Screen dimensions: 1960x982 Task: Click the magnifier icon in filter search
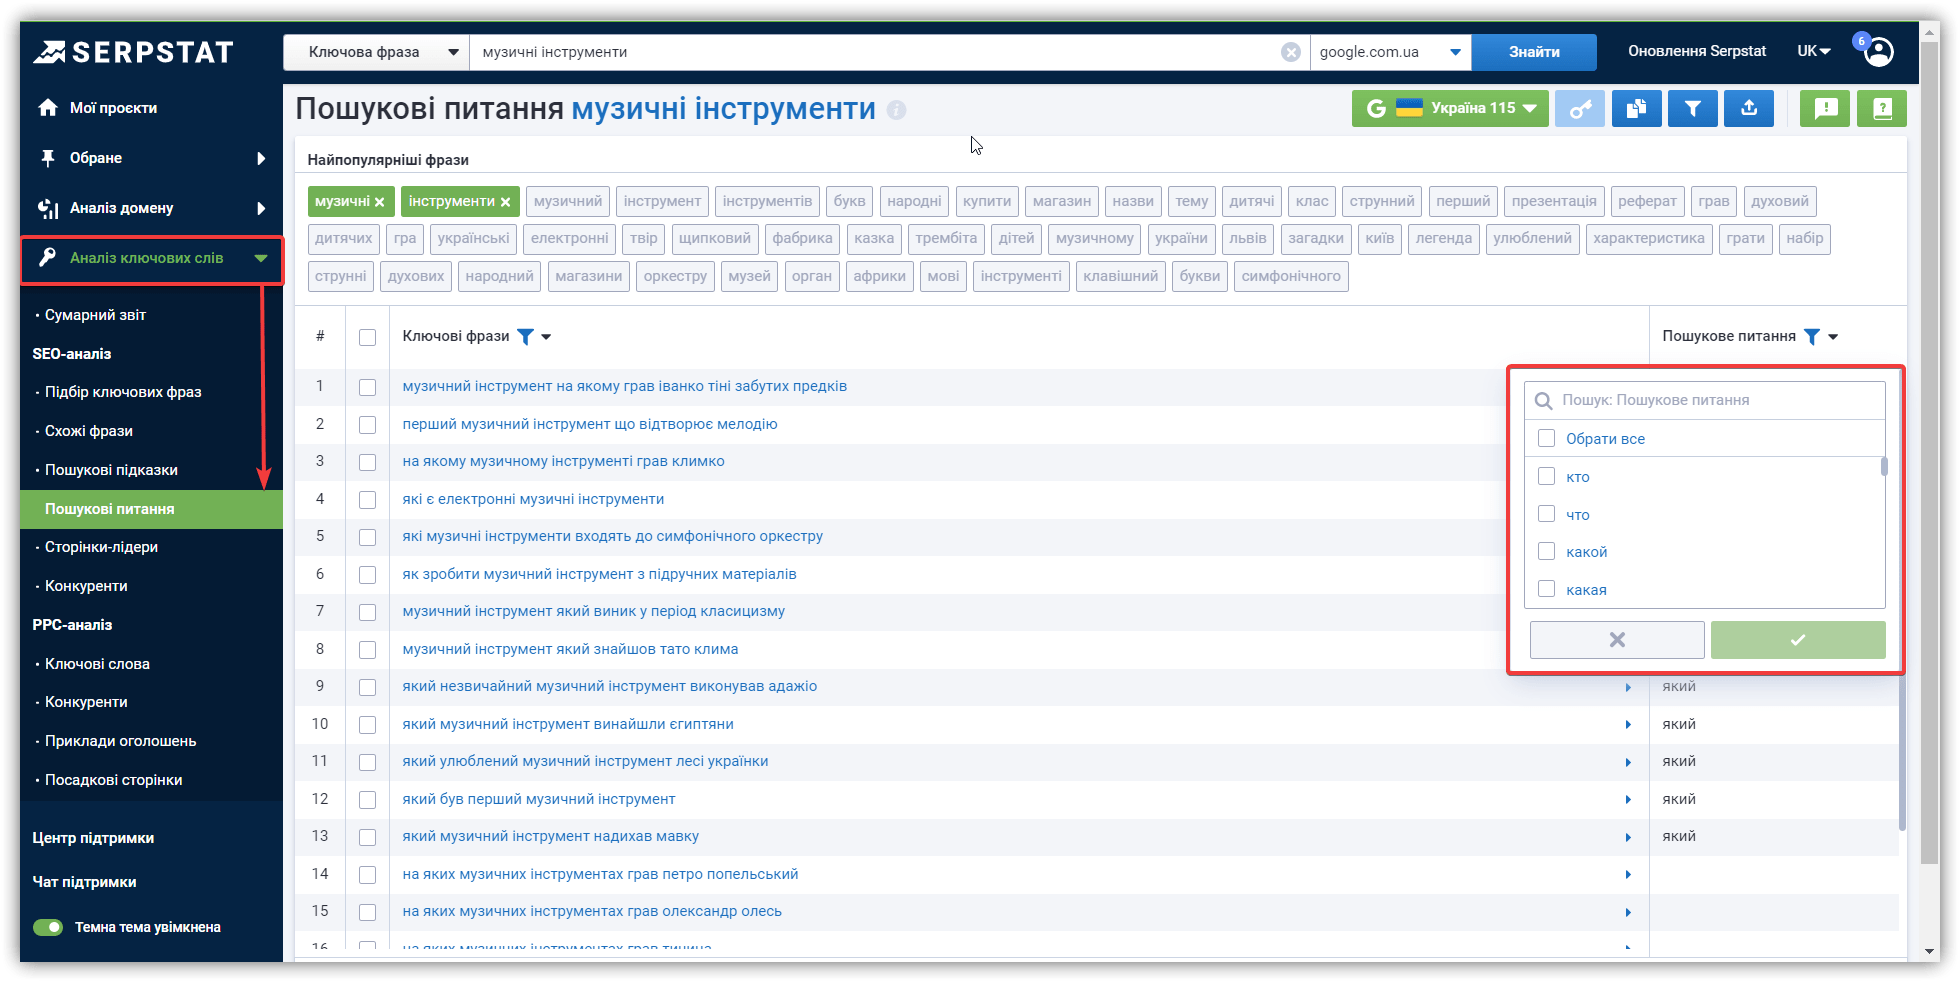pyautogui.click(x=1544, y=401)
